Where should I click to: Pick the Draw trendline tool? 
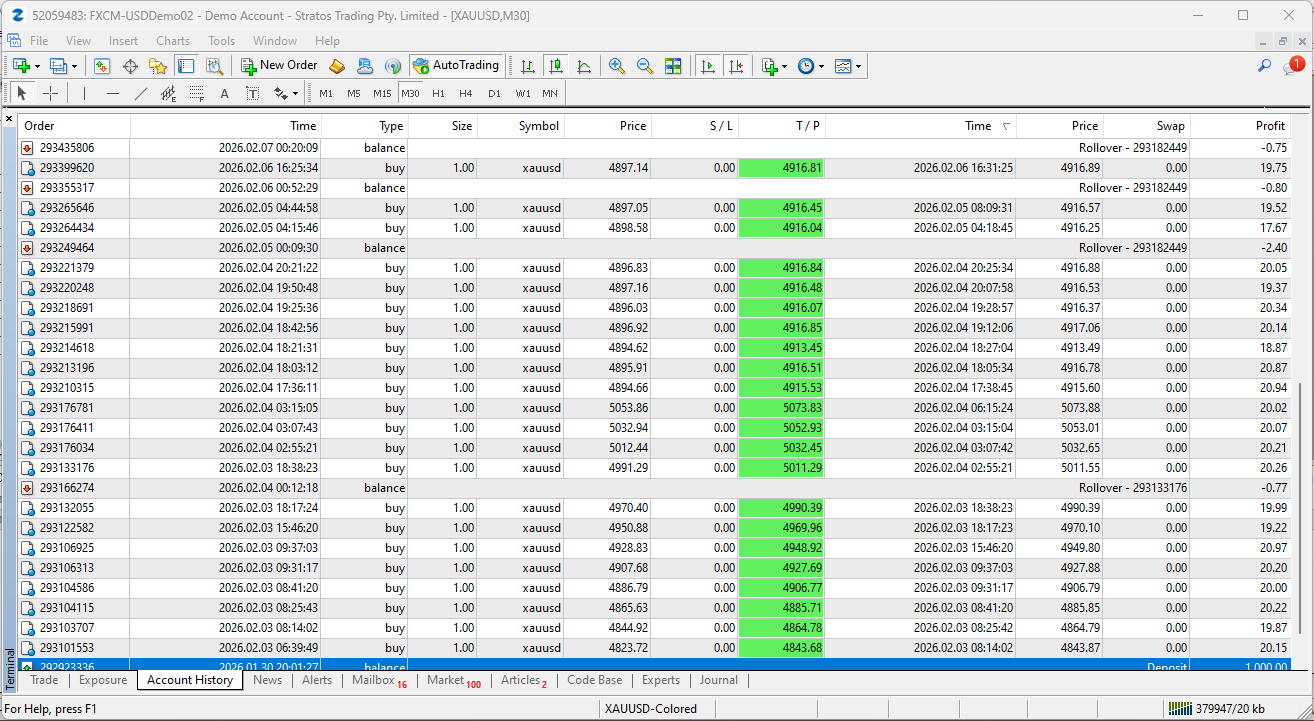140,93
